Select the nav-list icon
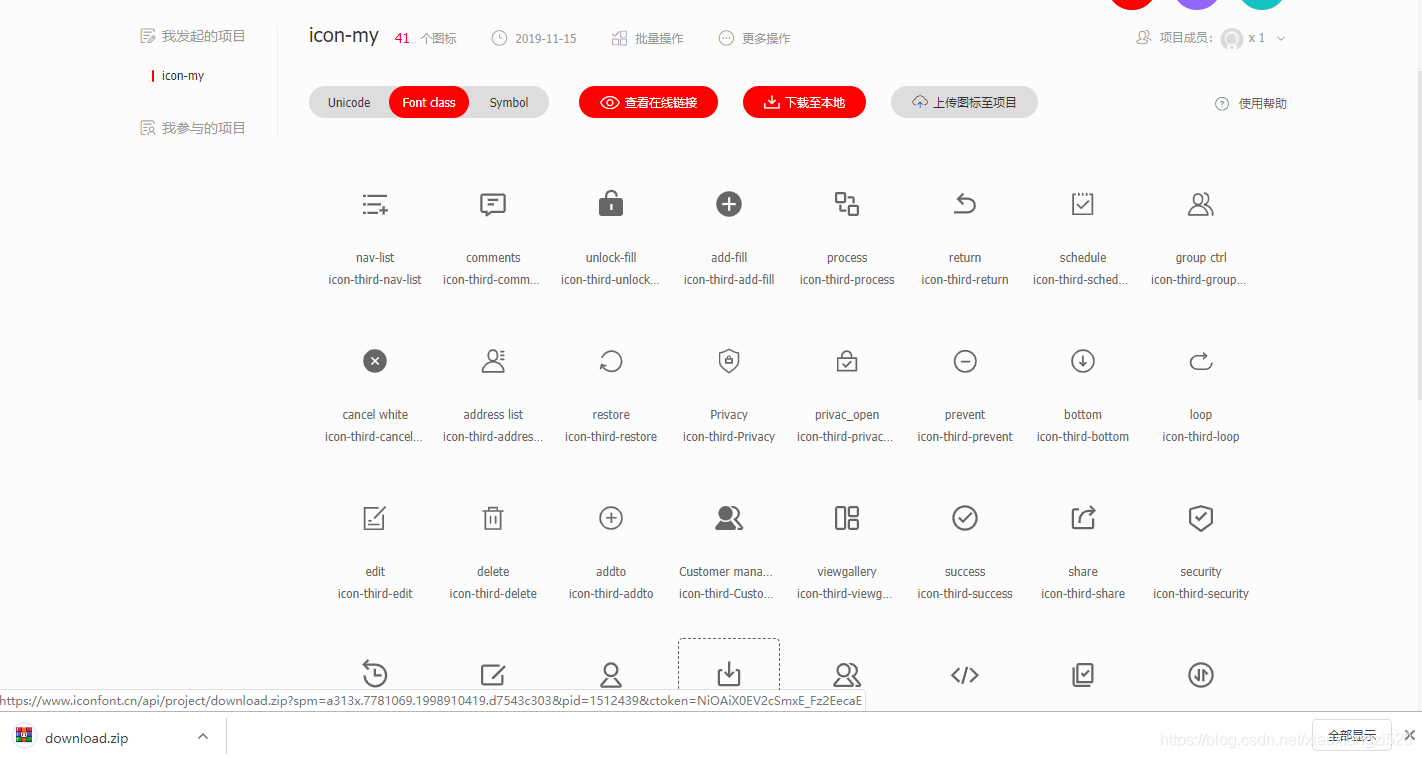 (375, 205)
